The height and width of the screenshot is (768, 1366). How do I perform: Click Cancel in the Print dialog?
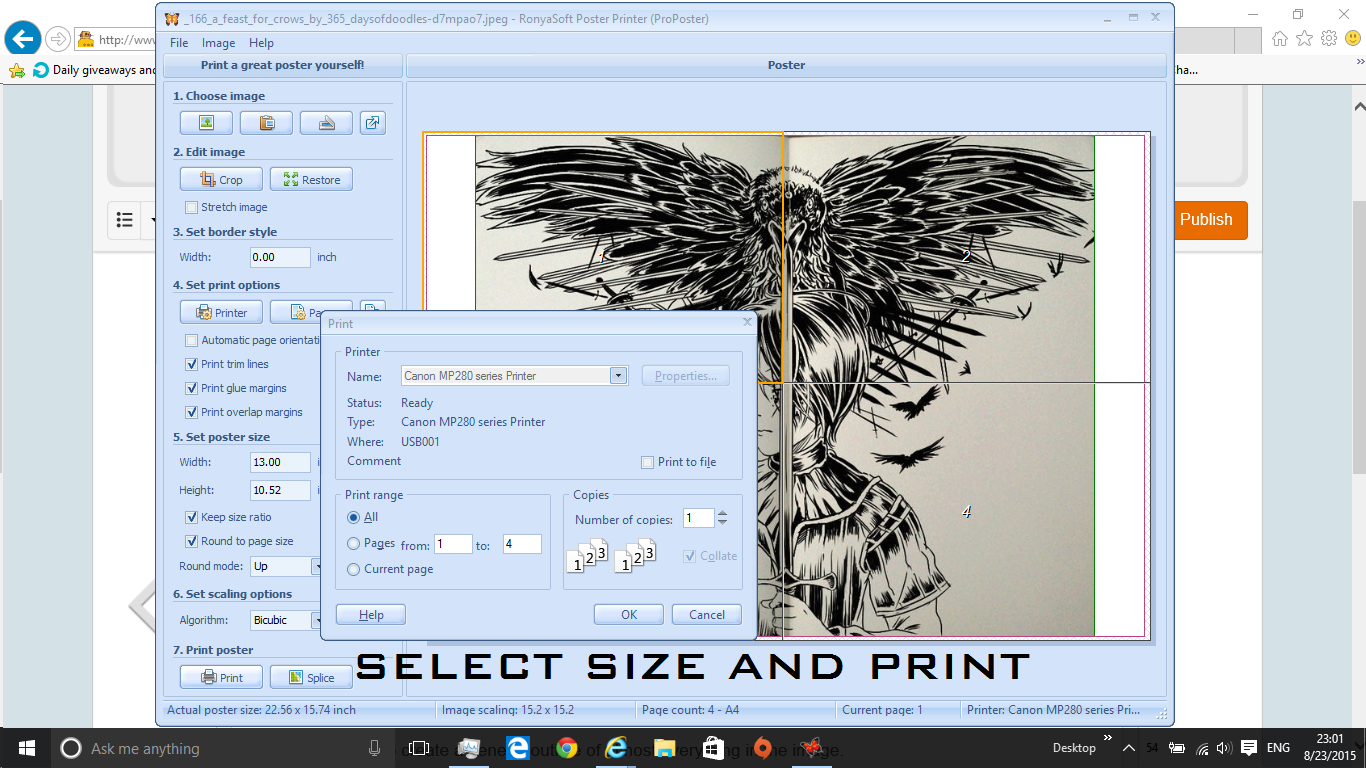click(x=707, y=614)
